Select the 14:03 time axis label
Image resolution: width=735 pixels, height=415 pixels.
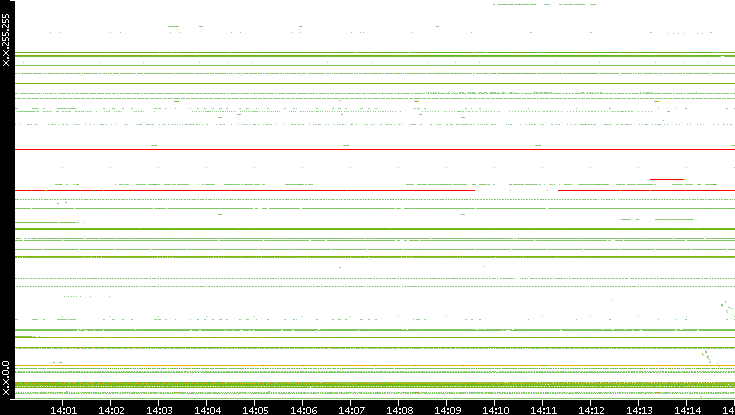[159, 410]
